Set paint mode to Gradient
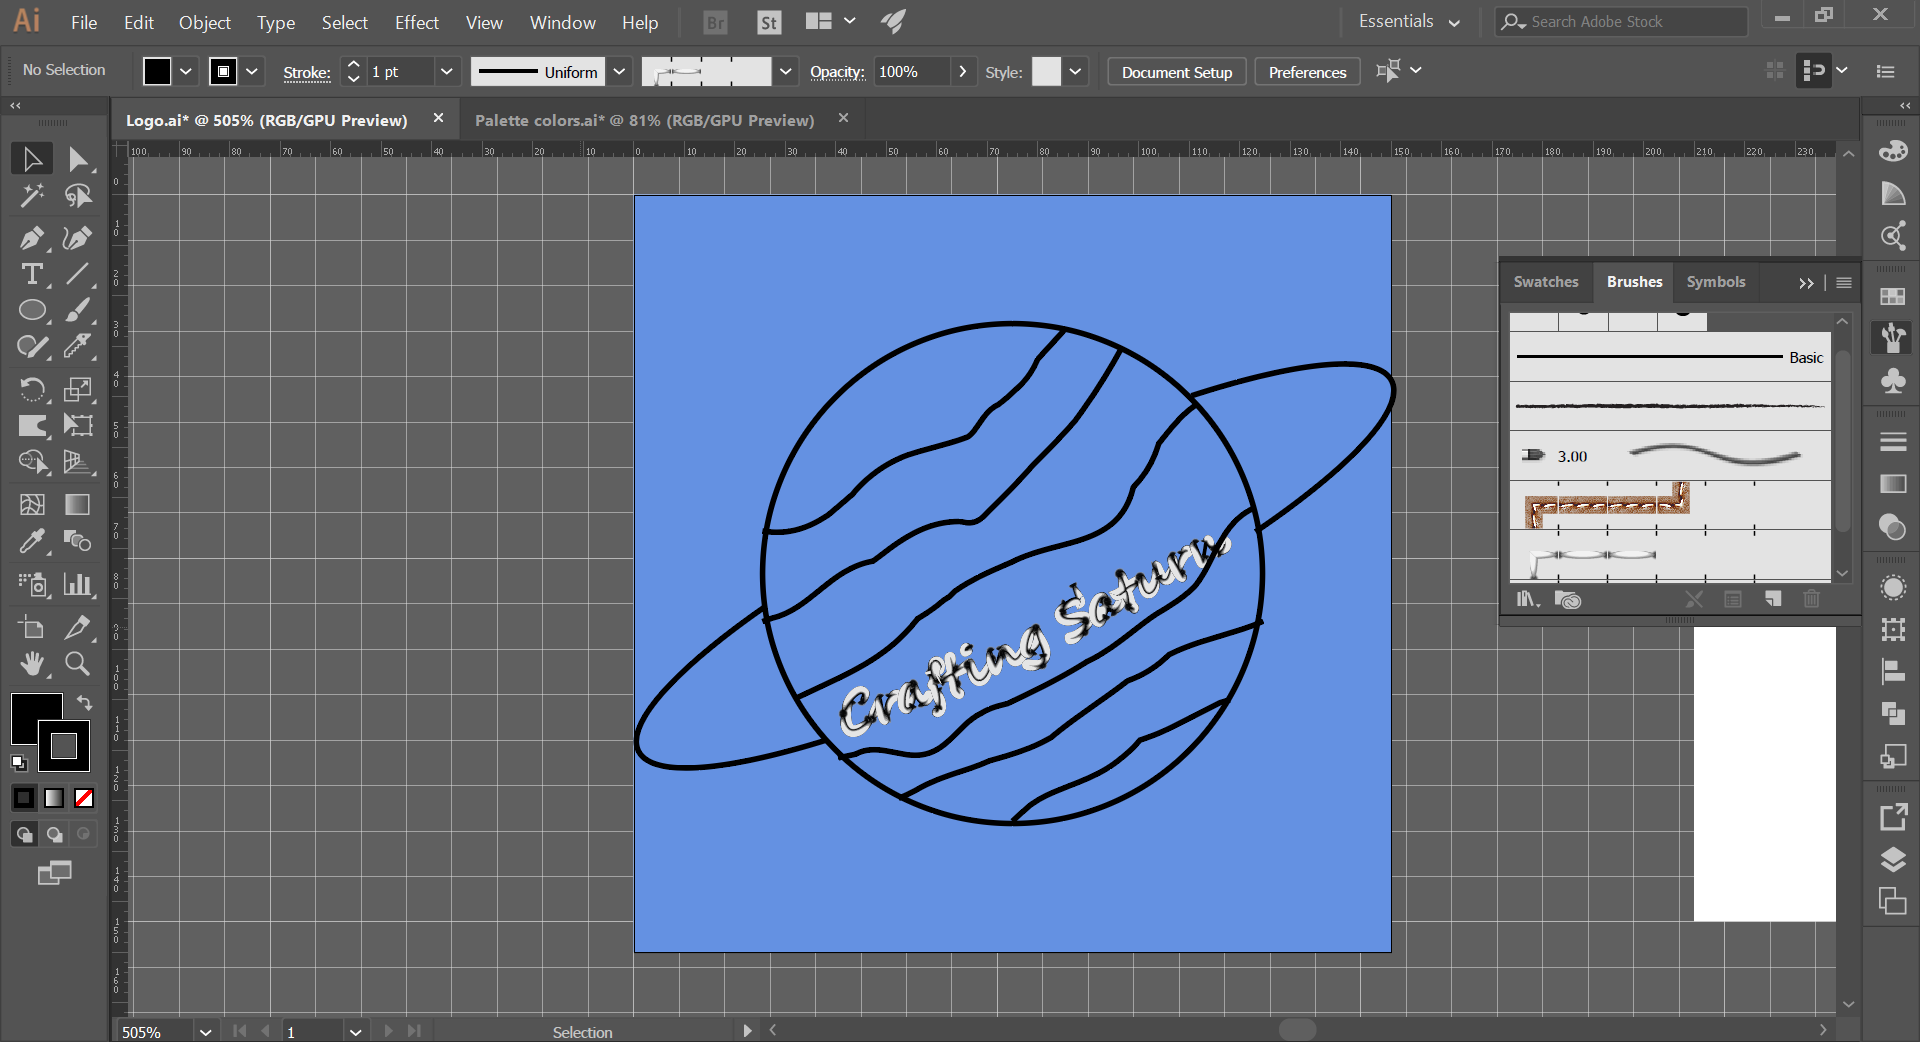 tap(54, 798)
